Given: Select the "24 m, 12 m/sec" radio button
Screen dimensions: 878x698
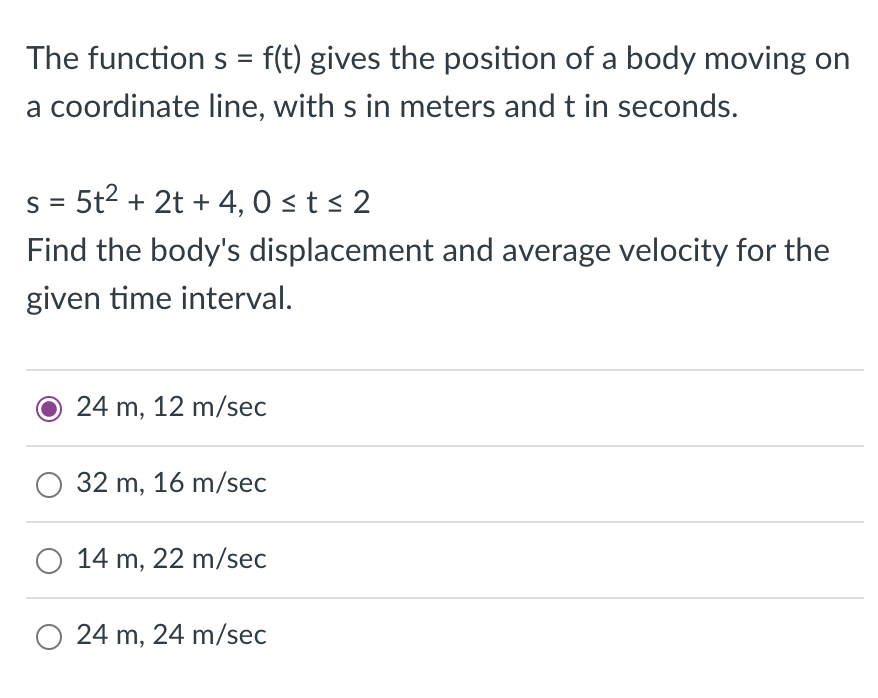Looking at the screenshot, I should click(49, 409).
